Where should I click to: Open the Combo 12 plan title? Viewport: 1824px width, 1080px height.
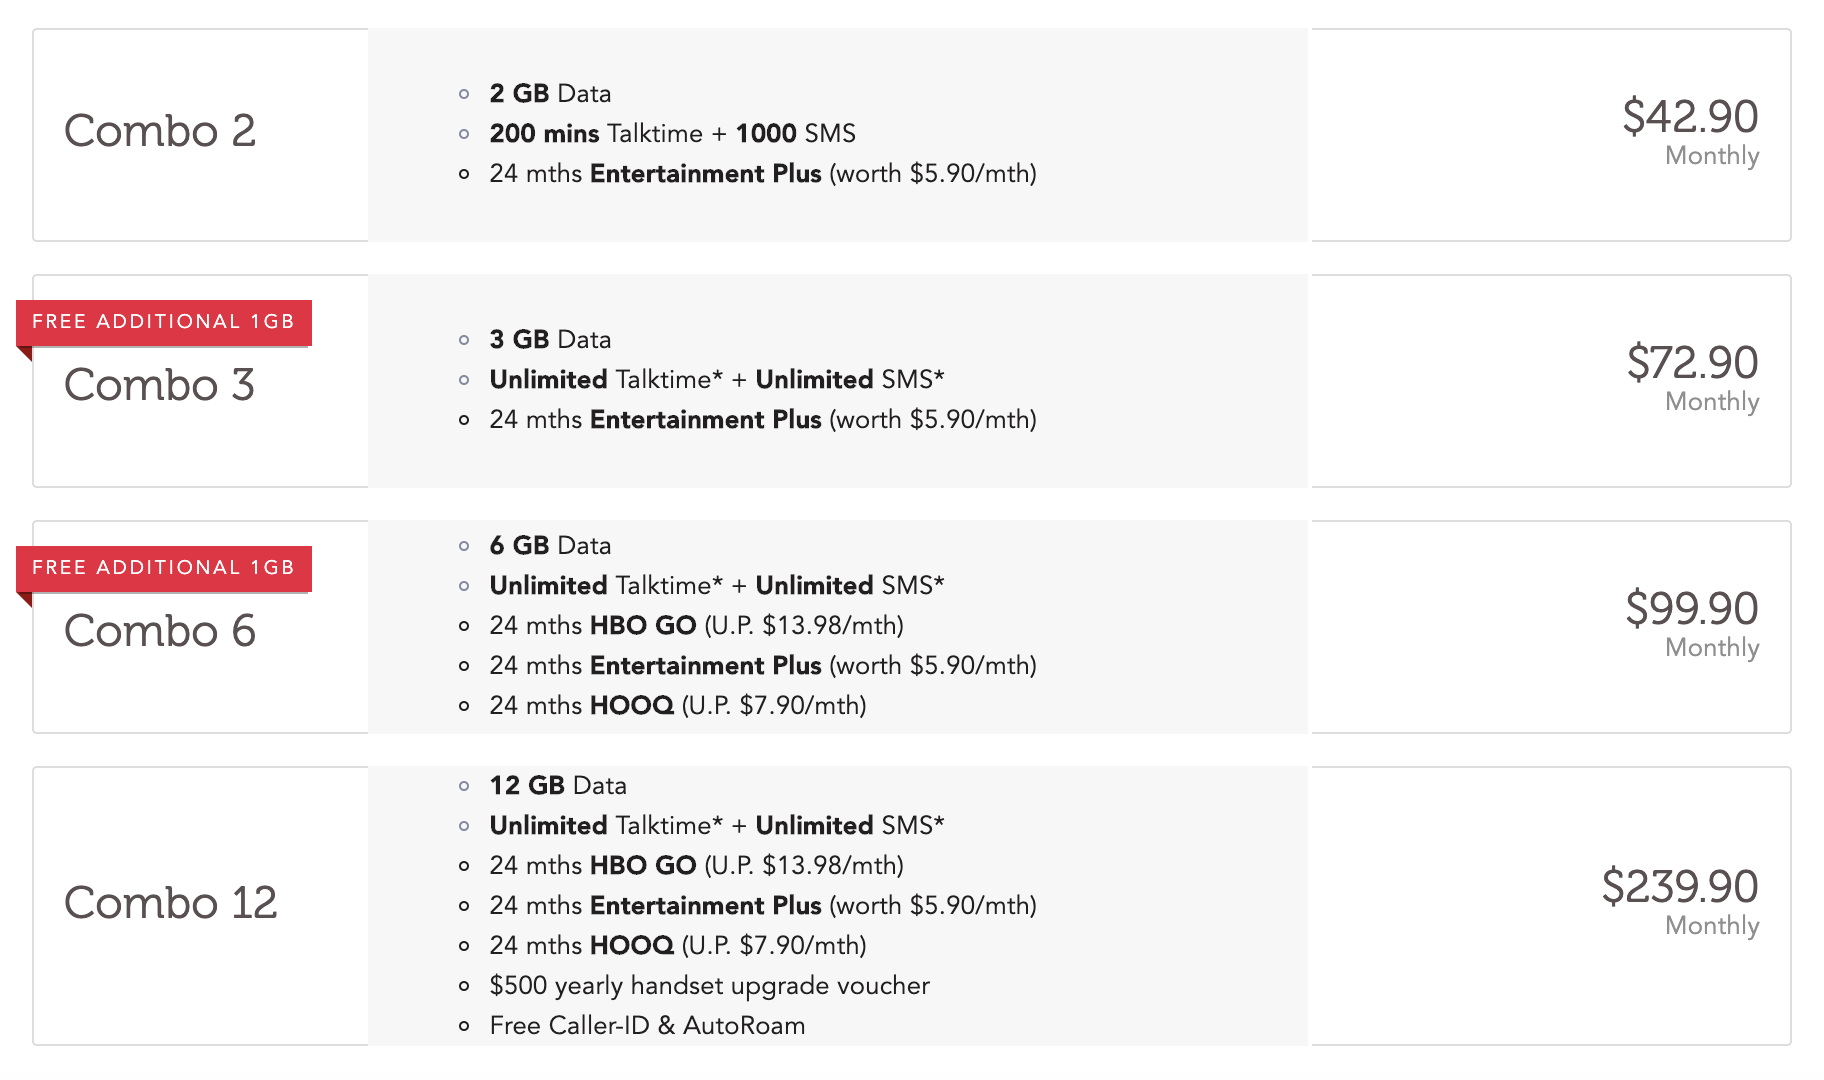(170, 903)
